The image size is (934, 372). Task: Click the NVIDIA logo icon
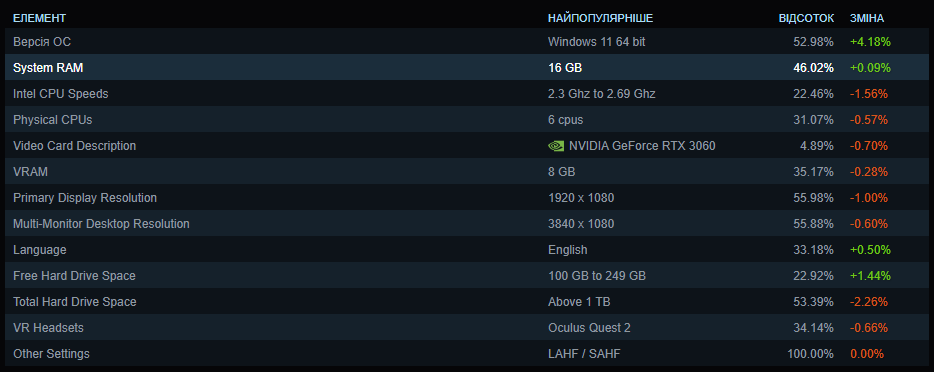[x=556, y=146]
